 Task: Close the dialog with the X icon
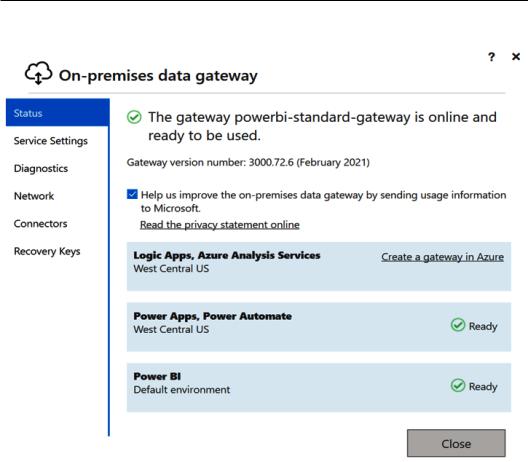[516, 57]
